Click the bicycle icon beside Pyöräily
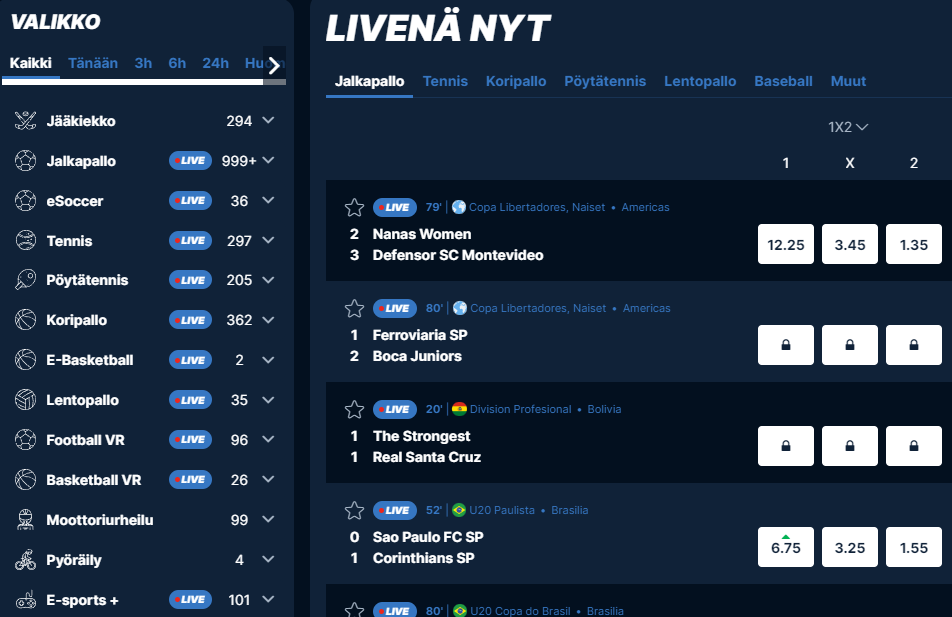The width and height of the screenshot is (952, 617). pos(26,560)
